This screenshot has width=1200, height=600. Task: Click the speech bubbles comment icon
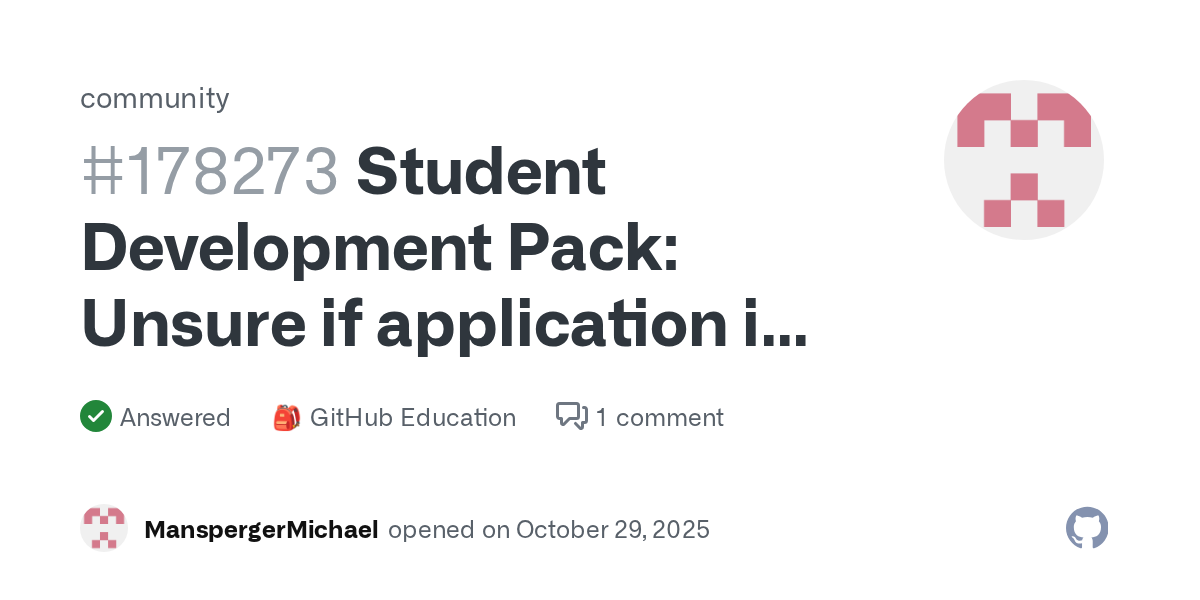coord(571,416)
